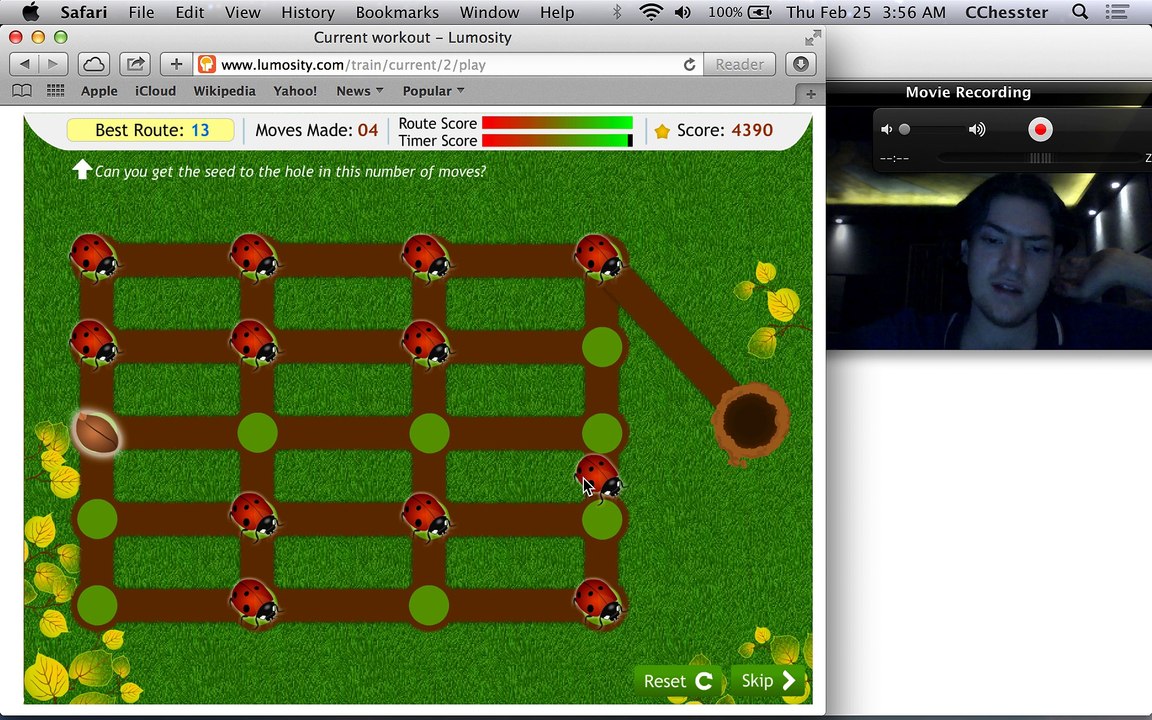Click the white up arrow hint icon
The width and height of the screenshot is (1152, 720).
click(82, 169)
